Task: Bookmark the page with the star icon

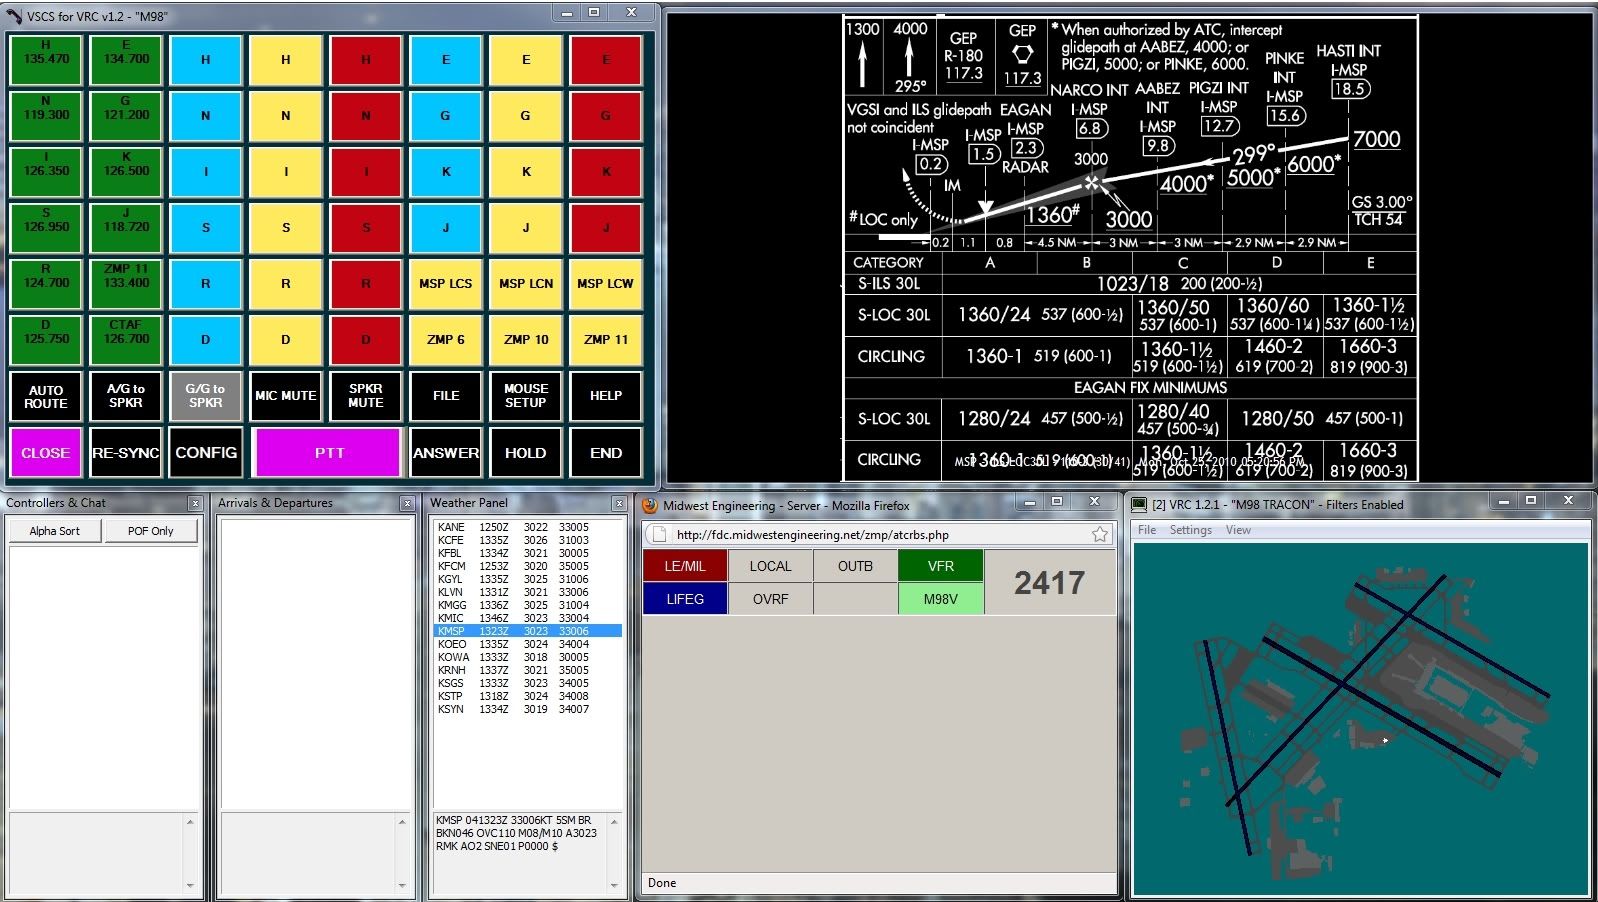Action: 1100,535
